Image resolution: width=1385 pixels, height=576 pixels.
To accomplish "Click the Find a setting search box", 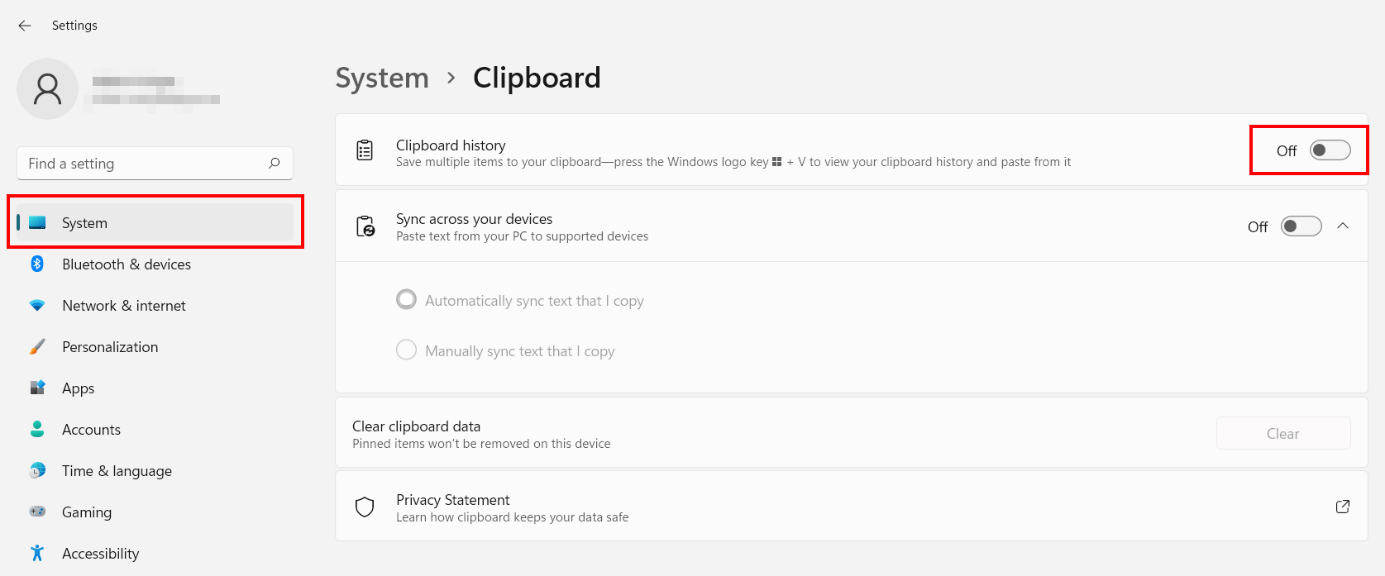I will [155, 163].
